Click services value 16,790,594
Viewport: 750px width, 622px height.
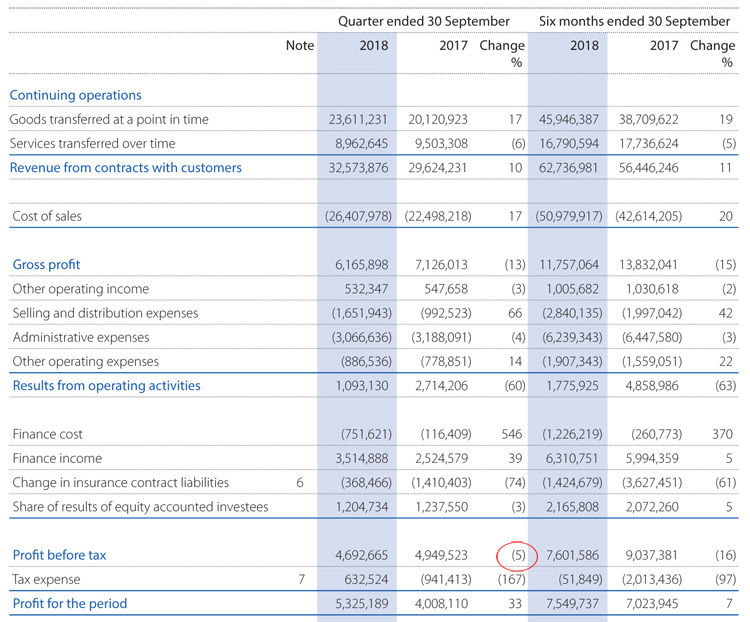click(x=569, y=144)
